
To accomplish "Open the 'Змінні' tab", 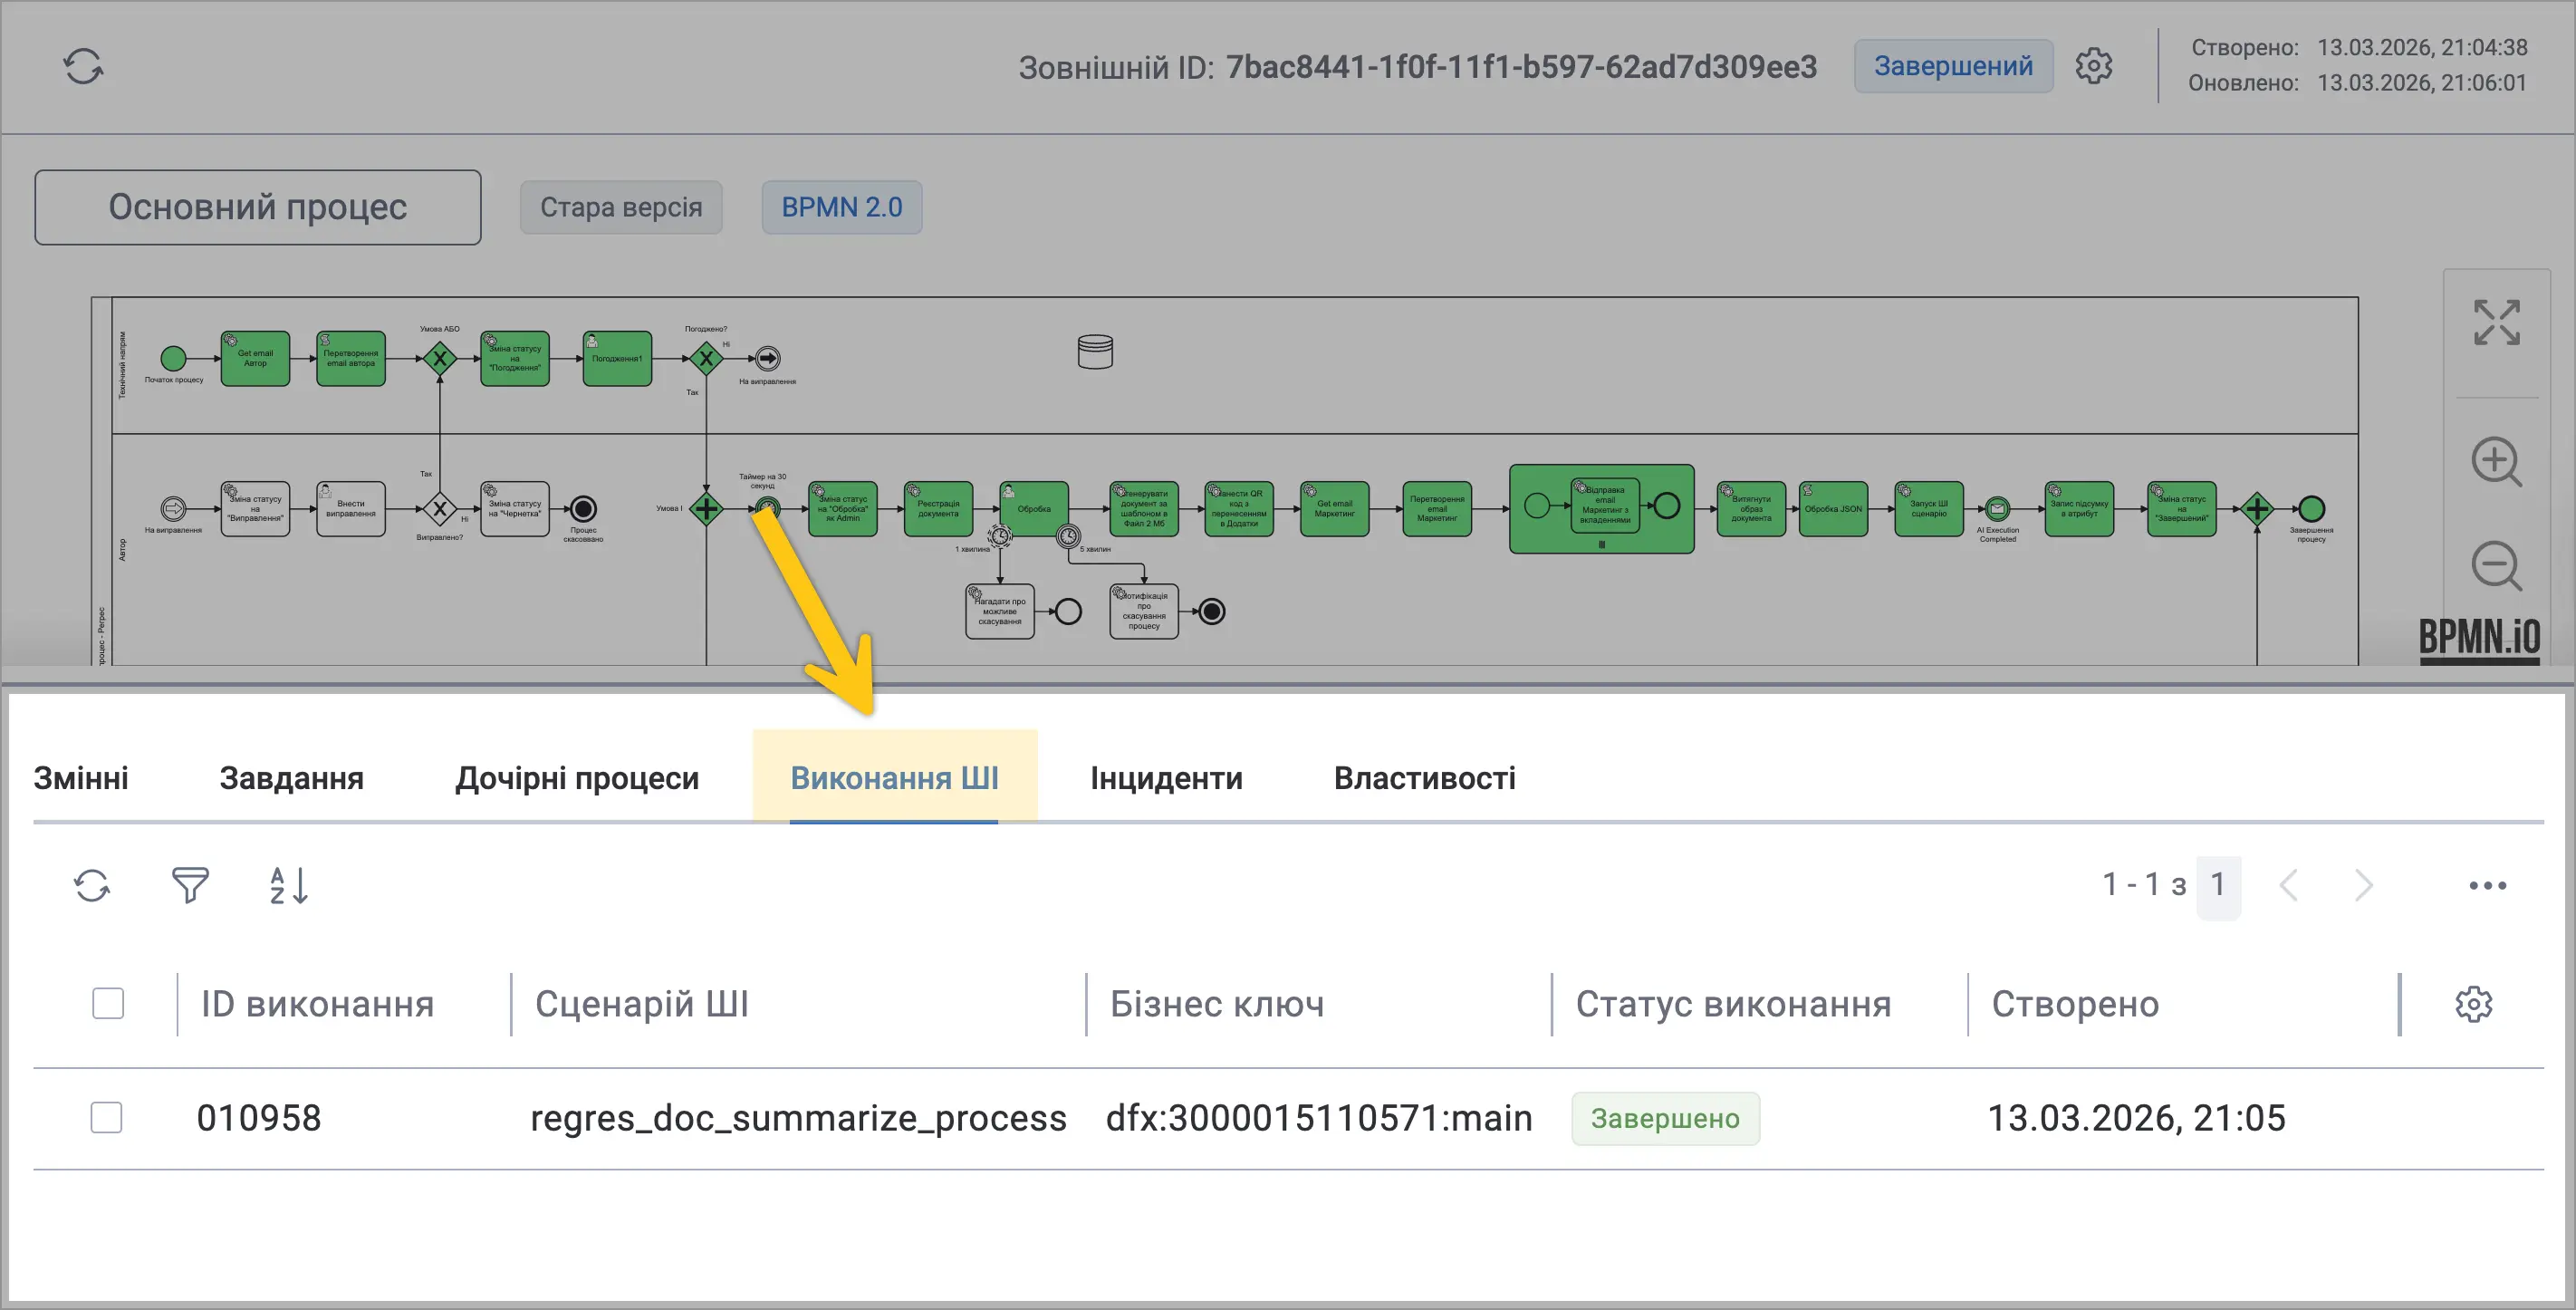I will [x=81, y=778].
